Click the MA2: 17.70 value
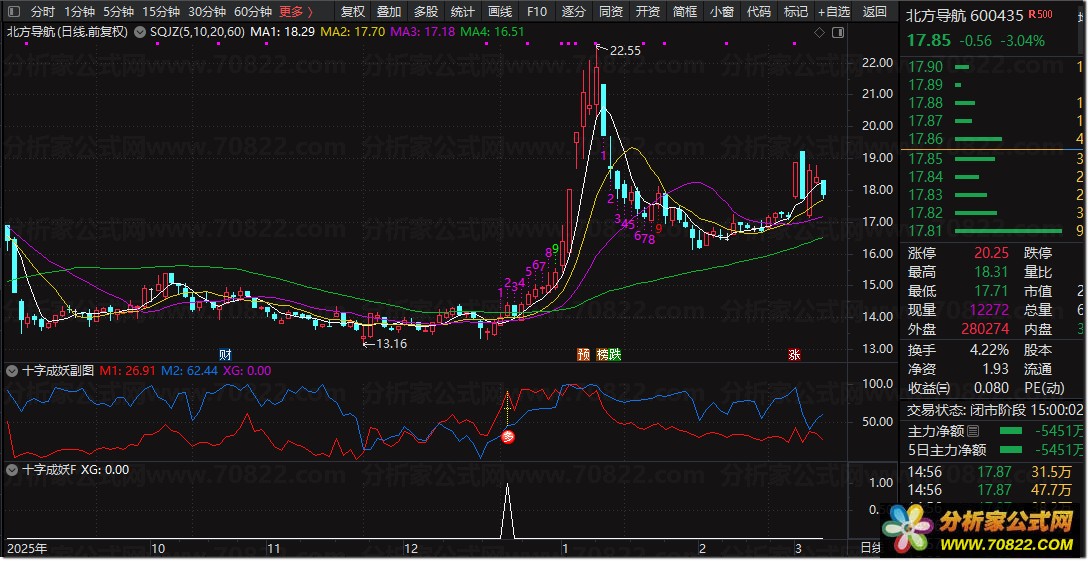The width and height of the screenshot is (1090, 561). point(353,31)
